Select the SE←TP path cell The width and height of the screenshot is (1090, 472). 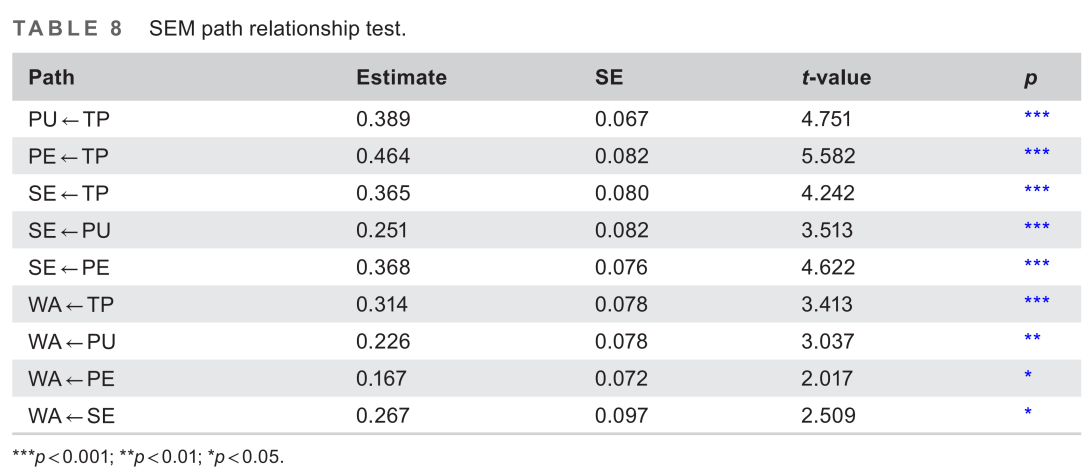68,193
